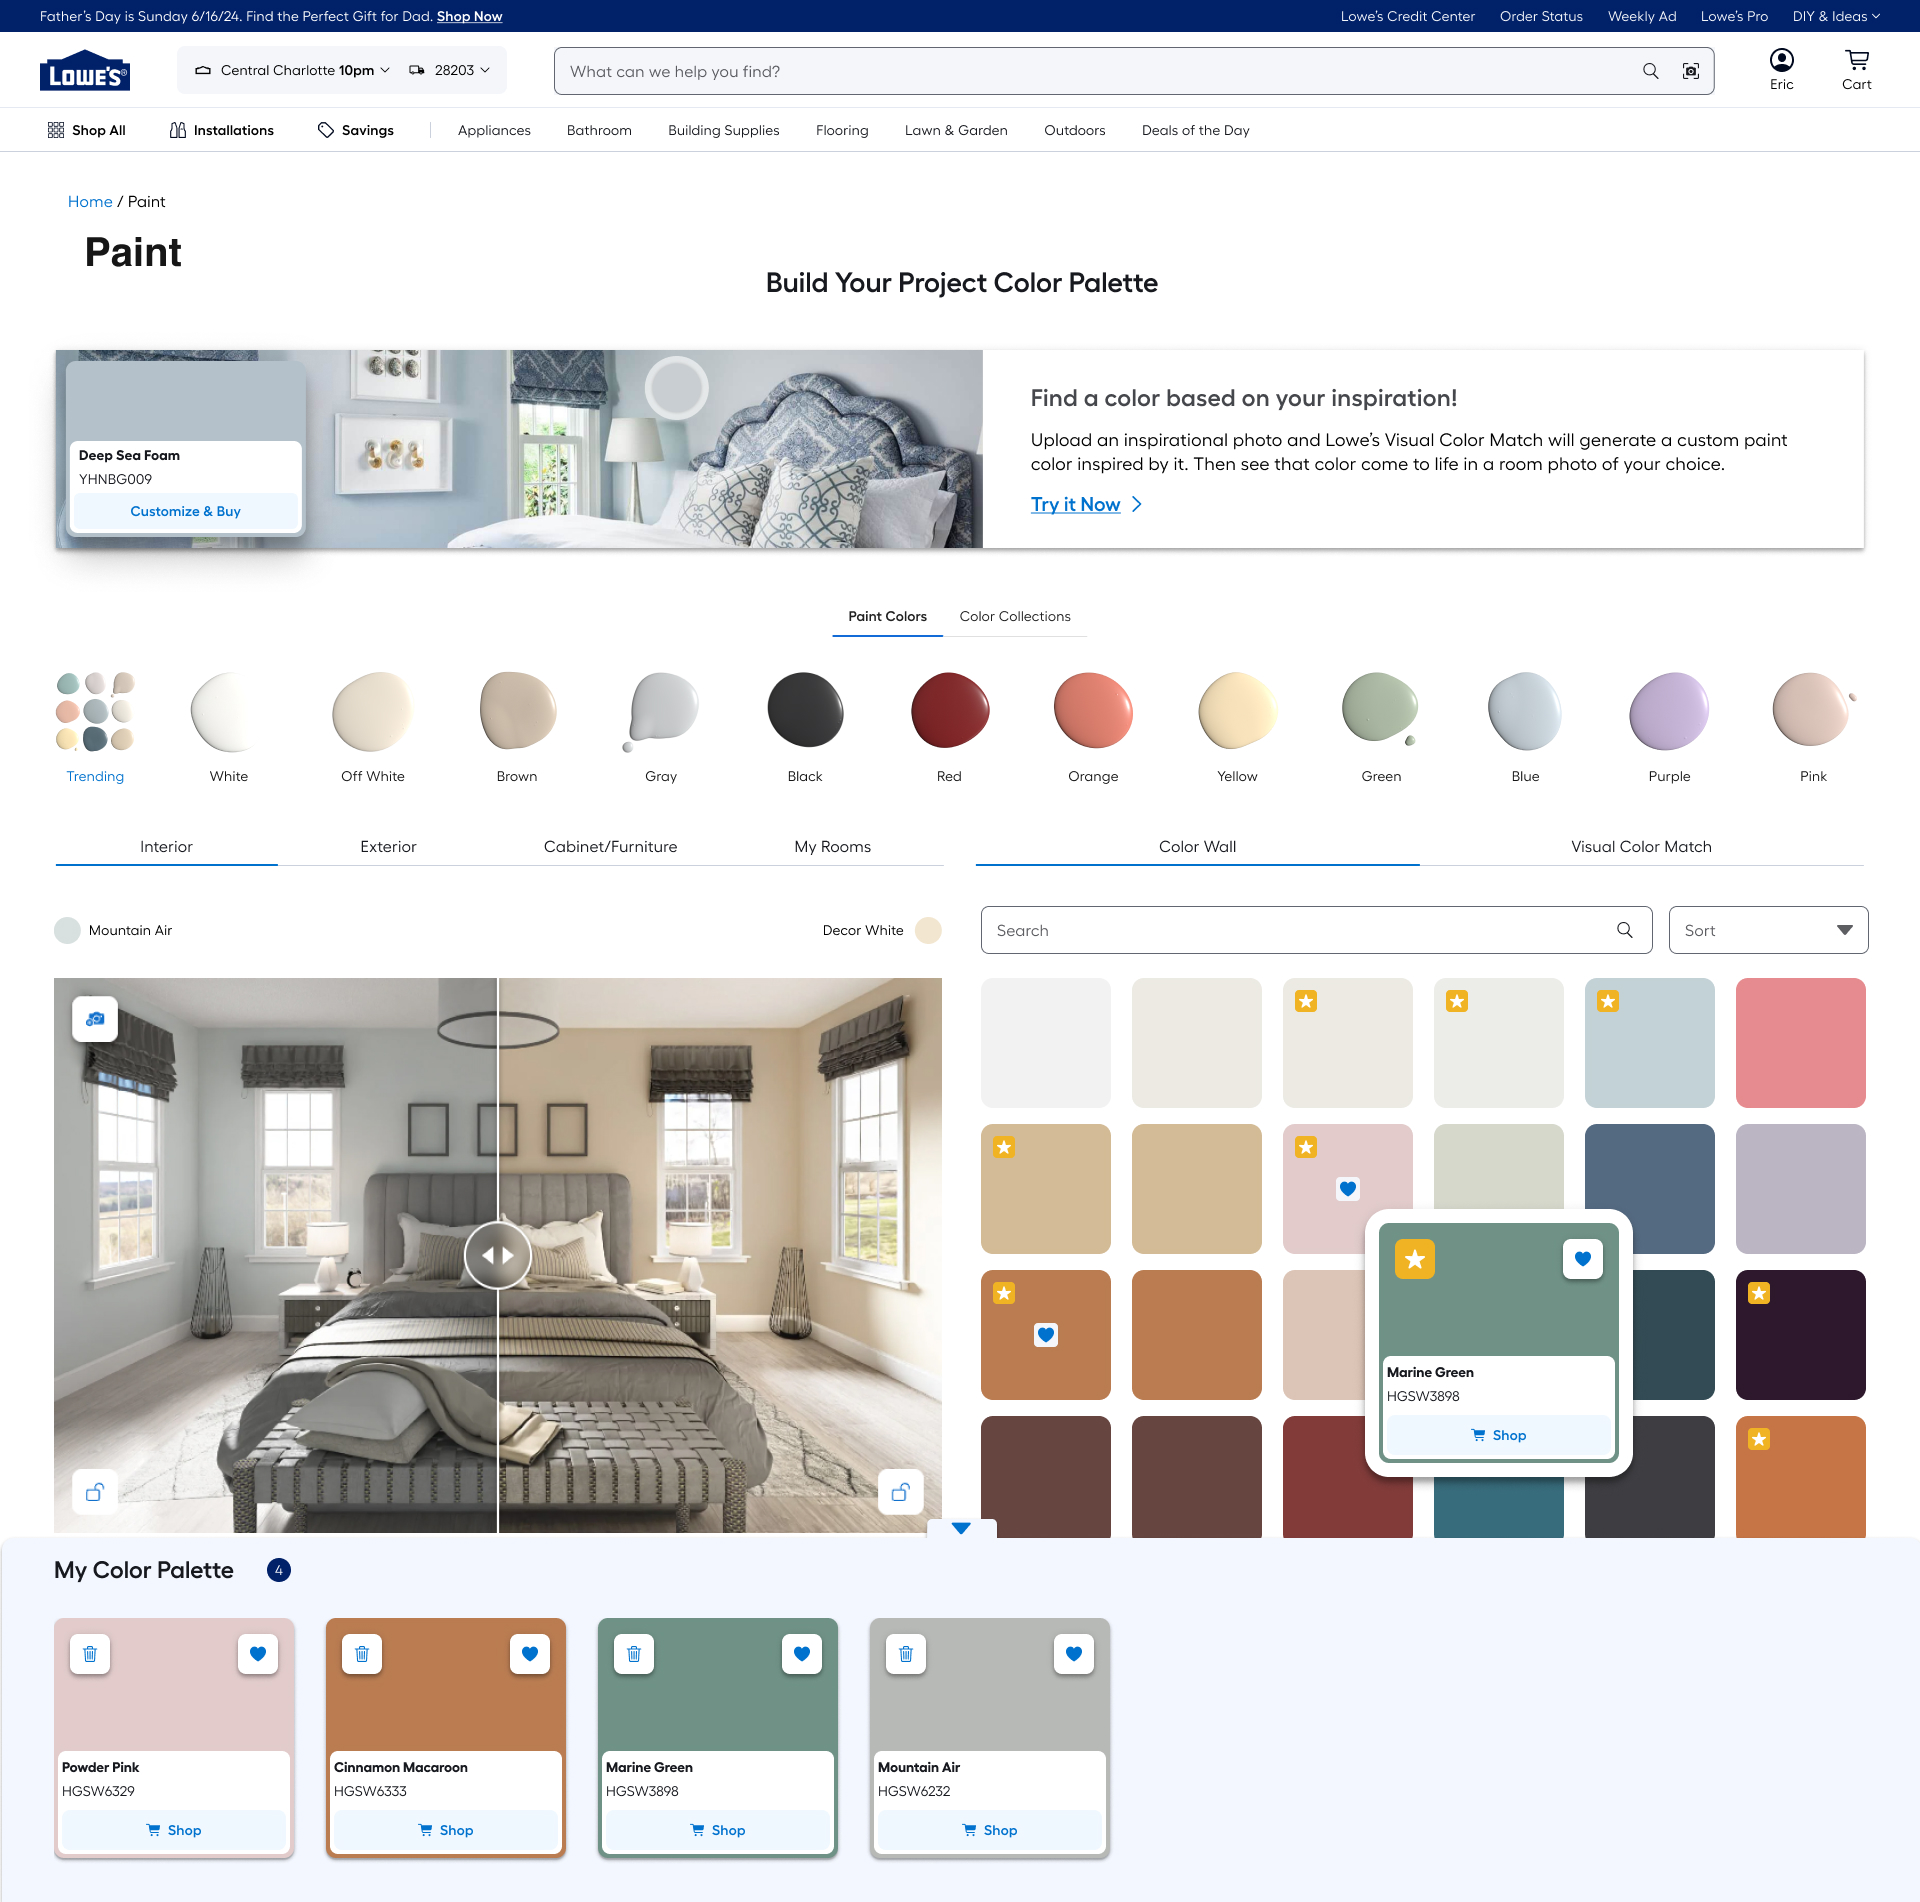The image size is (1920, 1902).
Task: Expand the Central Charlotte store selector
Action: point(293,70)
